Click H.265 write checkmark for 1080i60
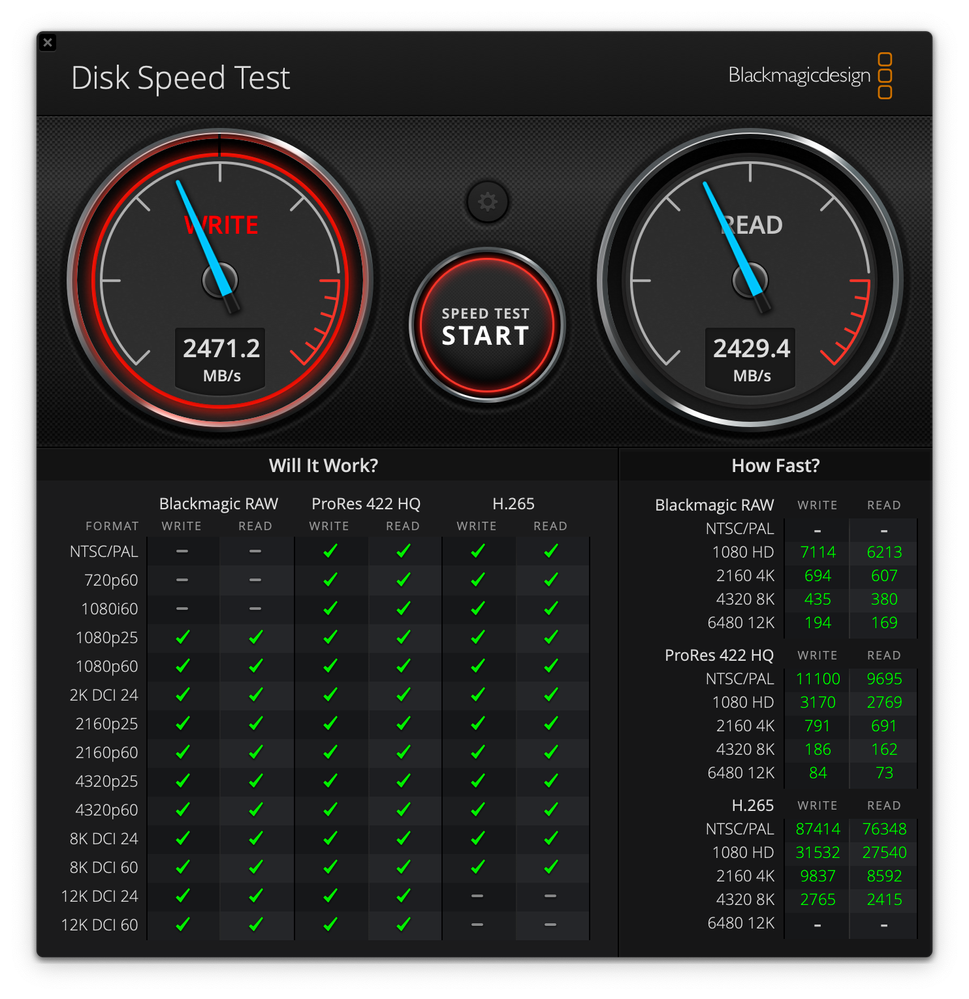 tap(478, 608)
